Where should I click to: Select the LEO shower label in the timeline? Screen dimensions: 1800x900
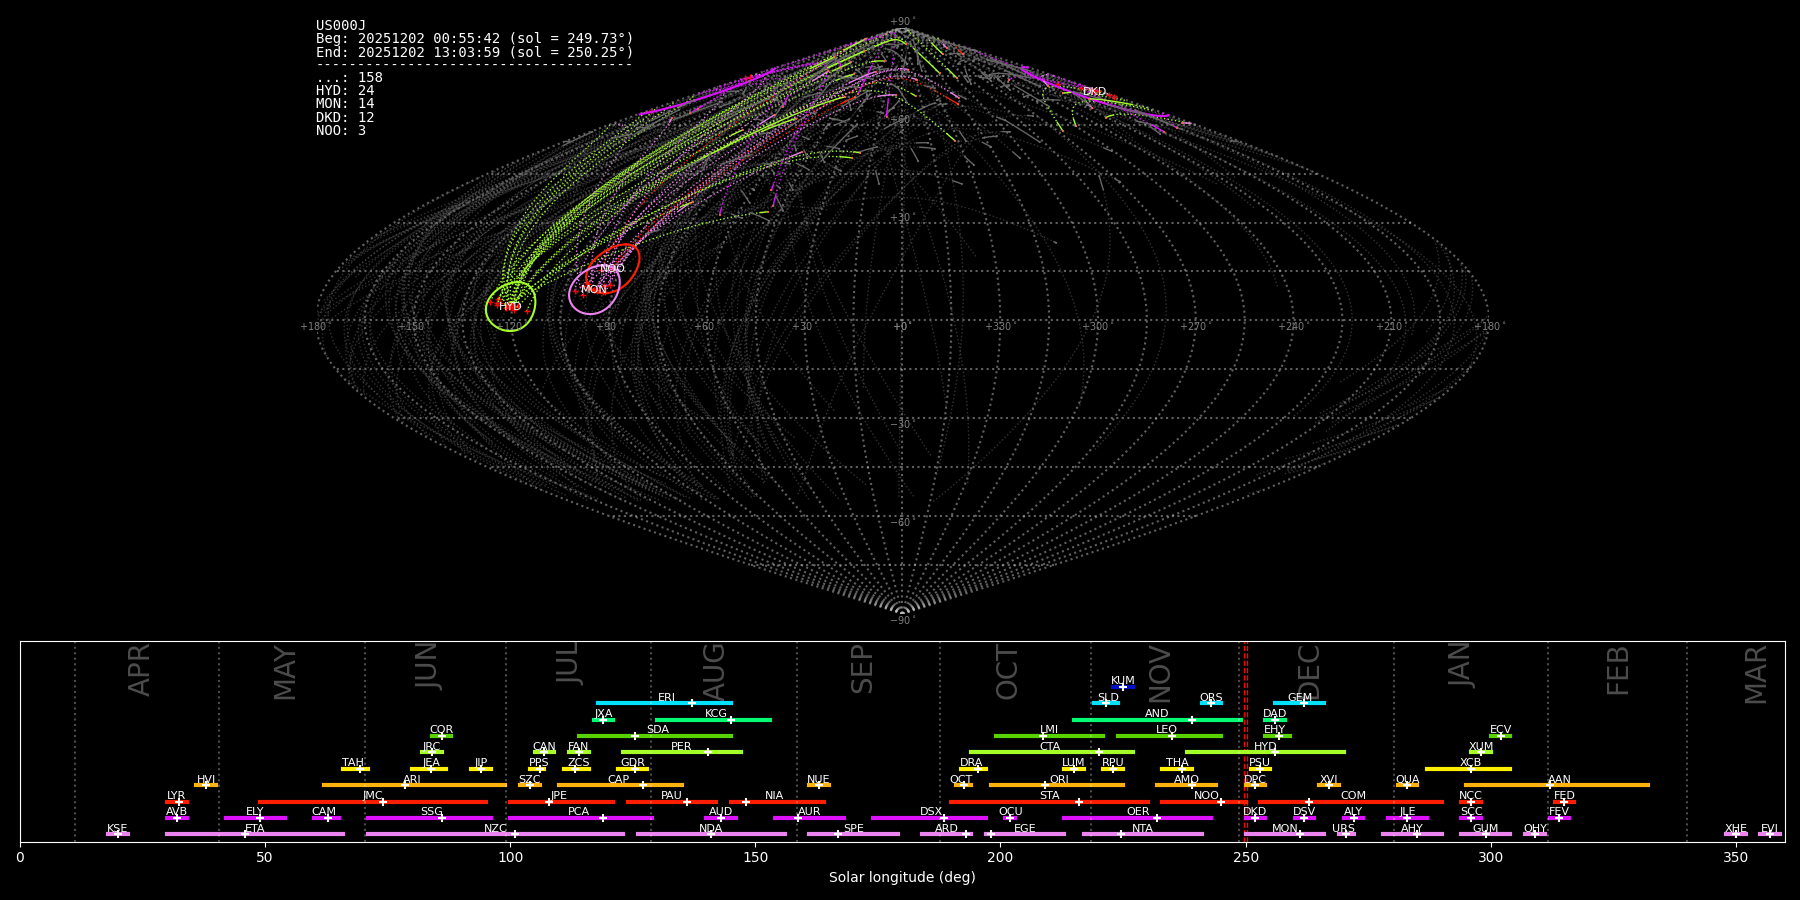1166,730
